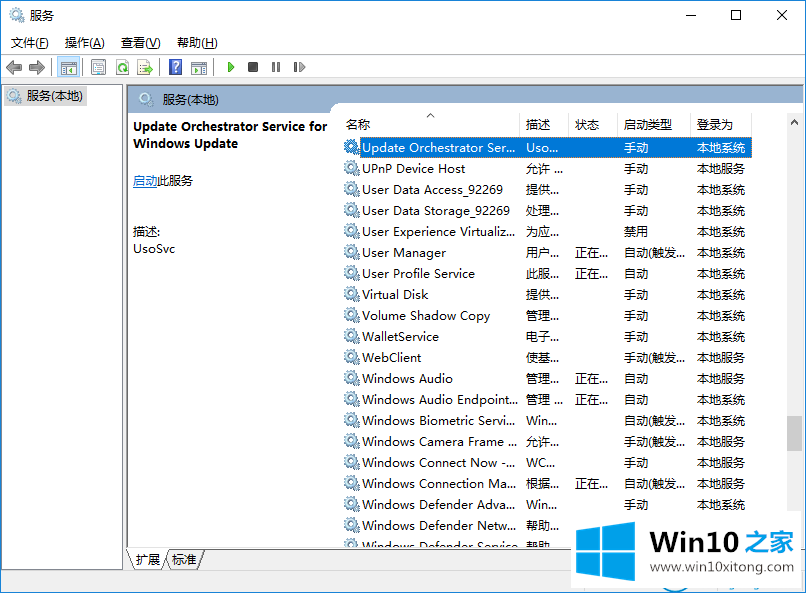The width and height of the screenshot is (806, 593).
Task: Click the gear icon beside WebClient
Action: tap(352, 357)
